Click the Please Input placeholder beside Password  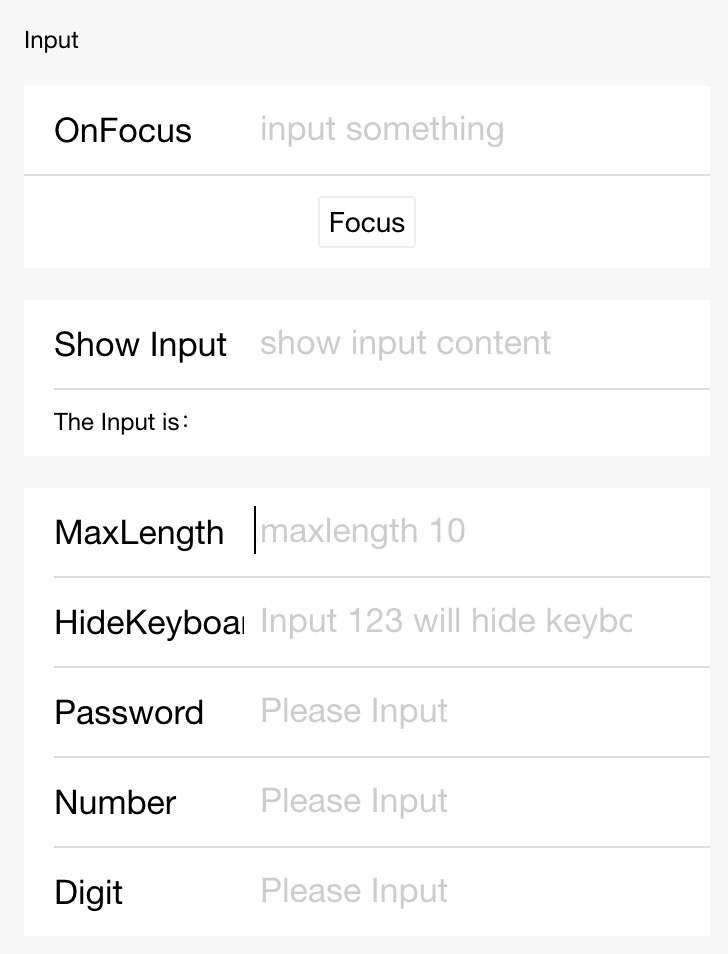coord(353,710)
